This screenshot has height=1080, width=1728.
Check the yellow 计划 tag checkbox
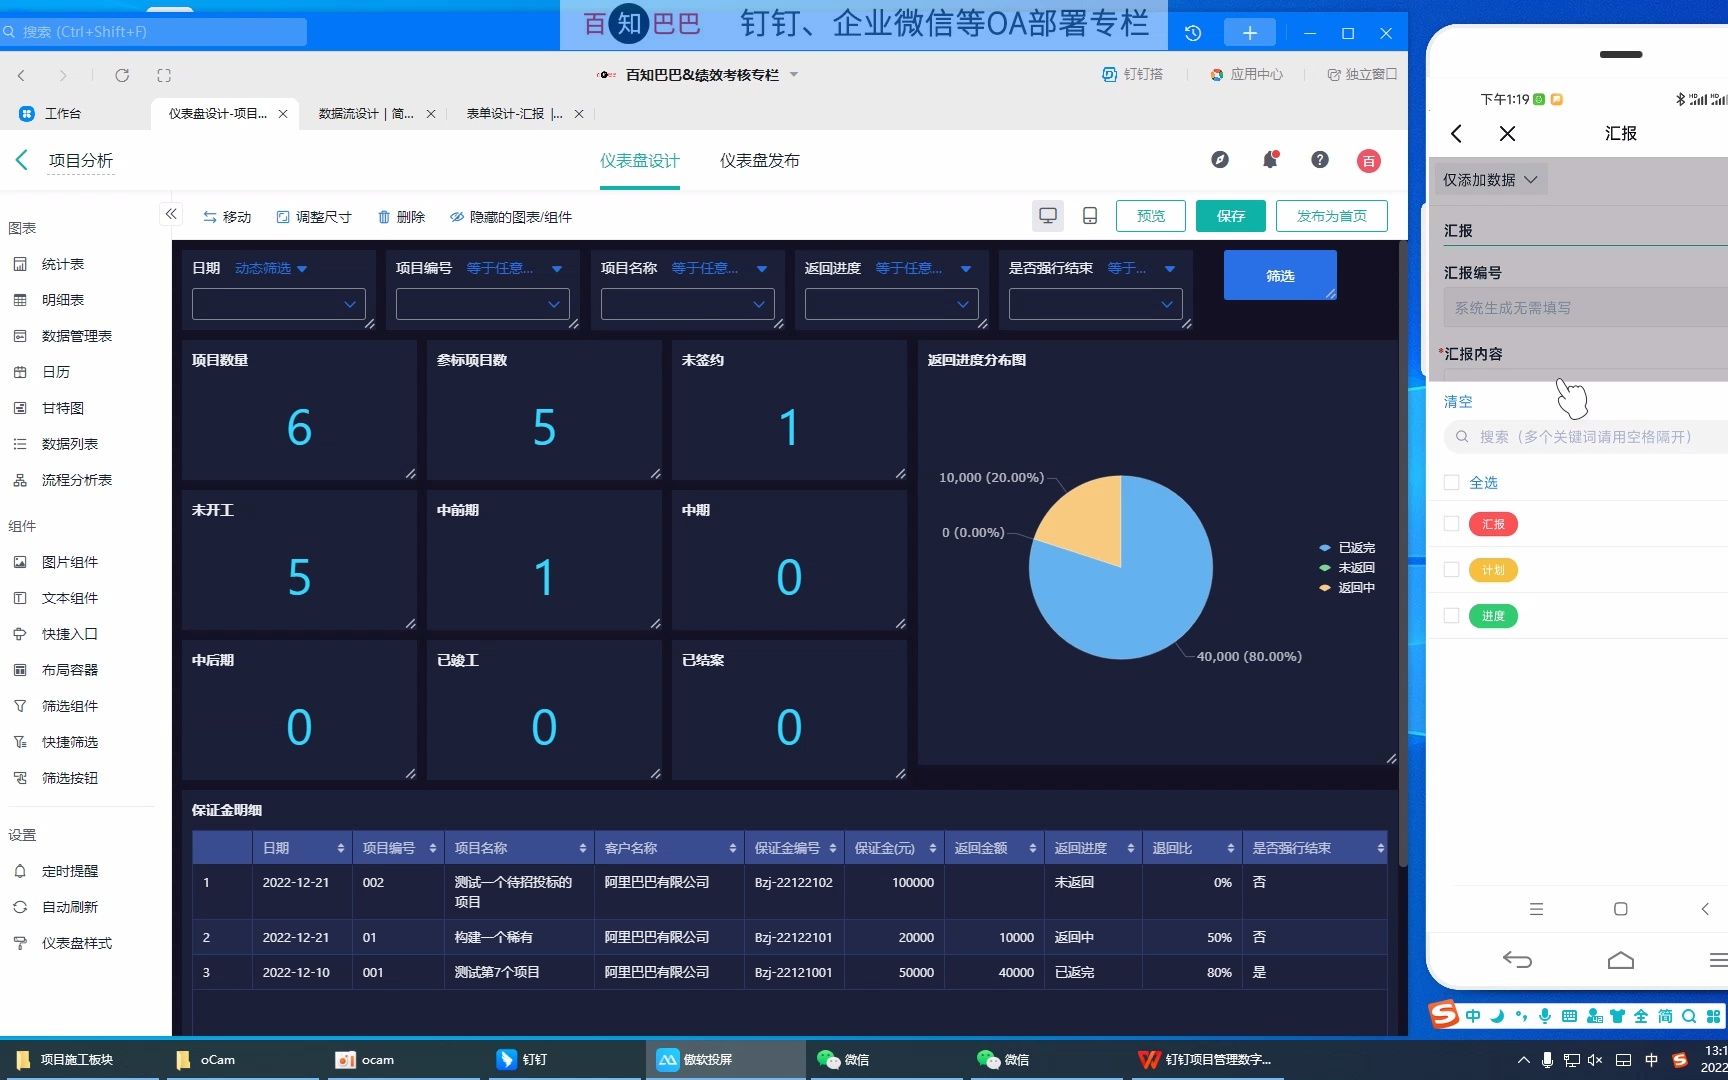[1451, 570]
